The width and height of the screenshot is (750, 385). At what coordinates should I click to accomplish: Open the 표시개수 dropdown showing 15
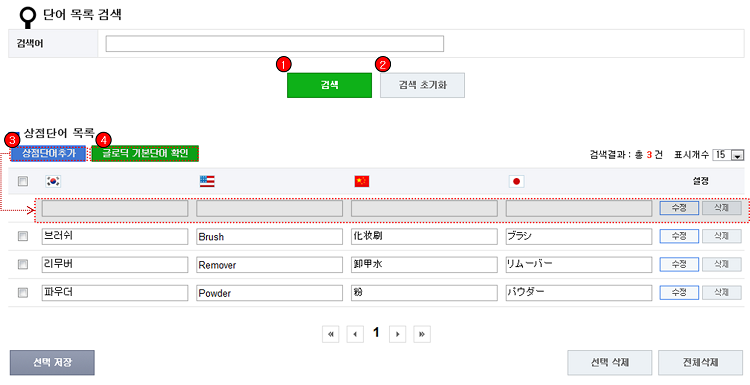pyautogui.click(x=728, y=154)
